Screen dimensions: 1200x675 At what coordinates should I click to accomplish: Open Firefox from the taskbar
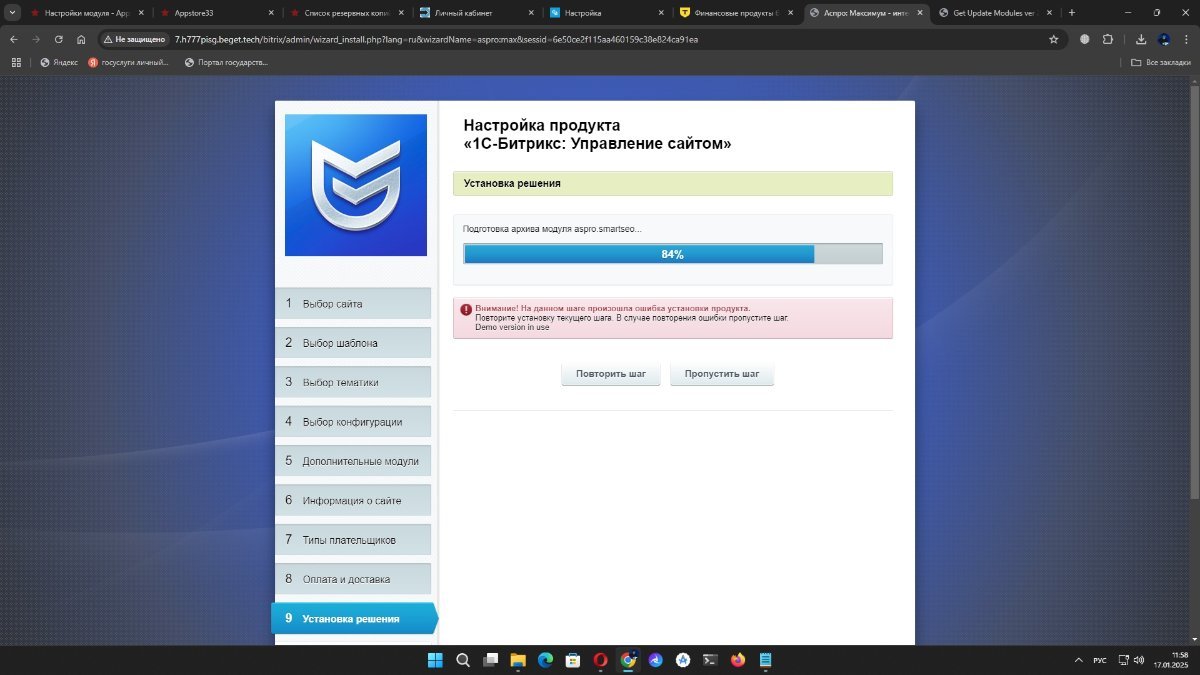coord(738,660)
